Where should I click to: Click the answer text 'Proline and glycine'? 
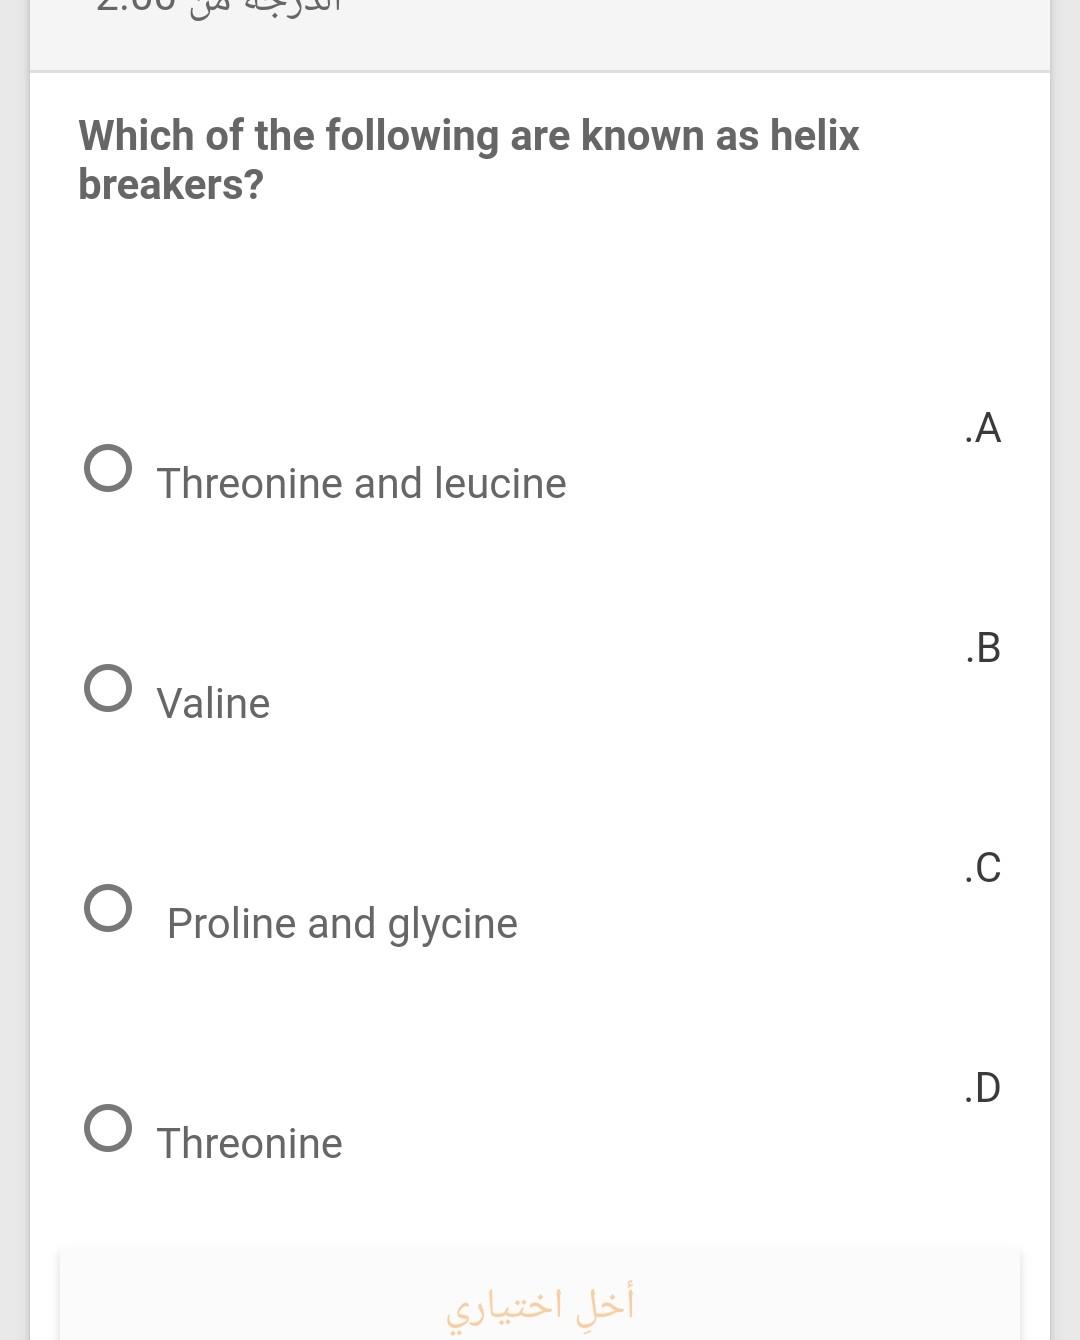(x=342, y=923)
